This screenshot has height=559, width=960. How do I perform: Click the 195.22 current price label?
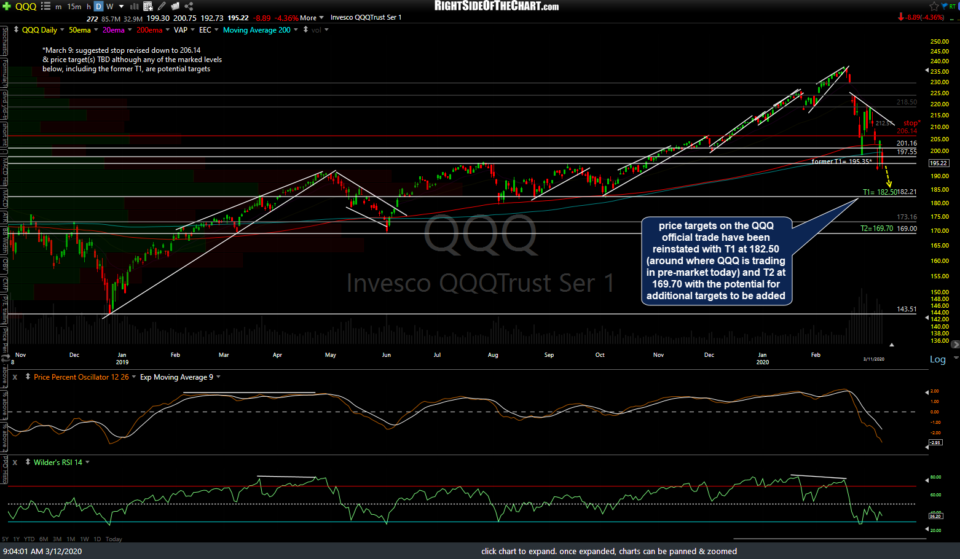[x=938, y=163]
